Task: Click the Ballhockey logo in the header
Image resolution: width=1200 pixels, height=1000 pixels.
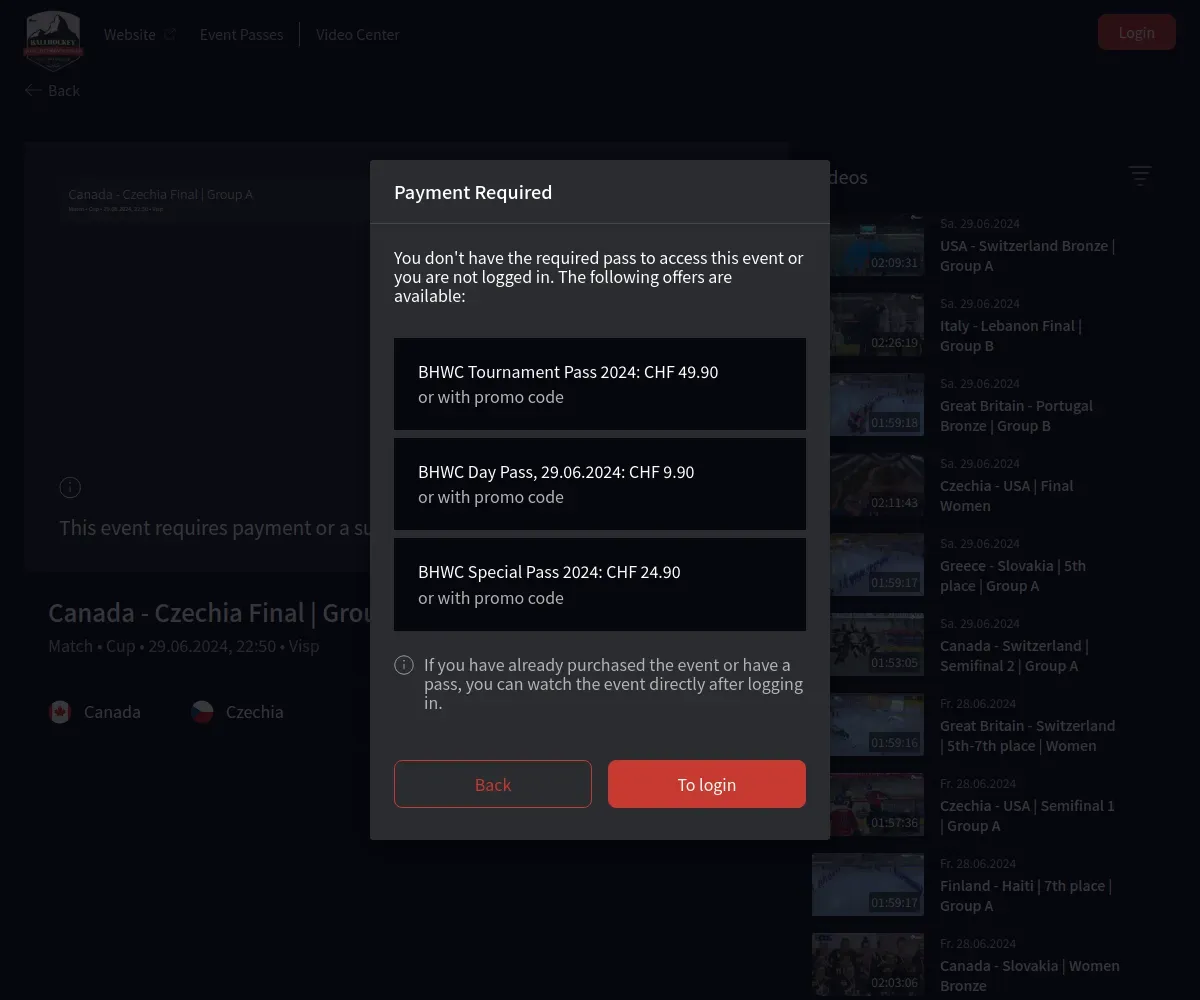Action: point(53,40)
